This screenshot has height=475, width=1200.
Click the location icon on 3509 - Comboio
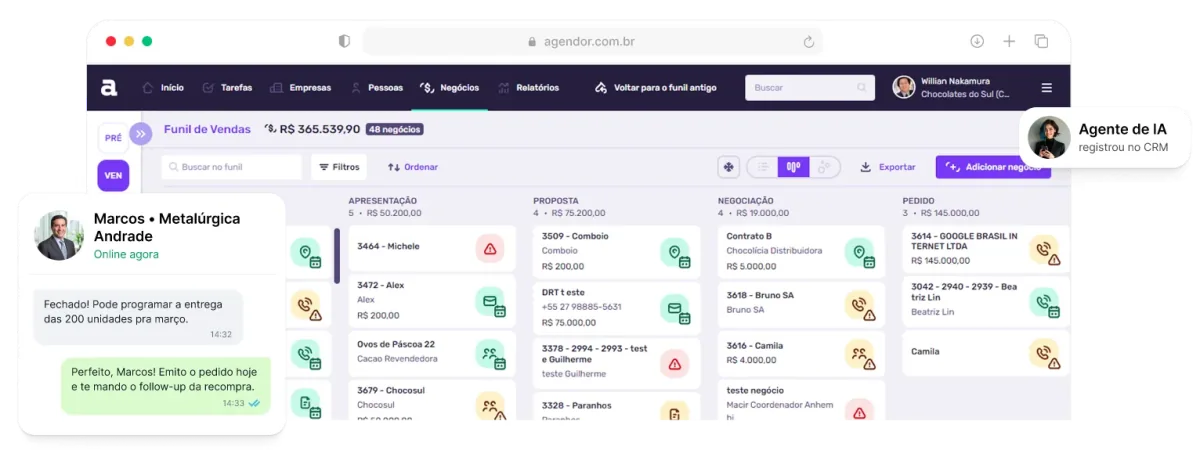676,253
